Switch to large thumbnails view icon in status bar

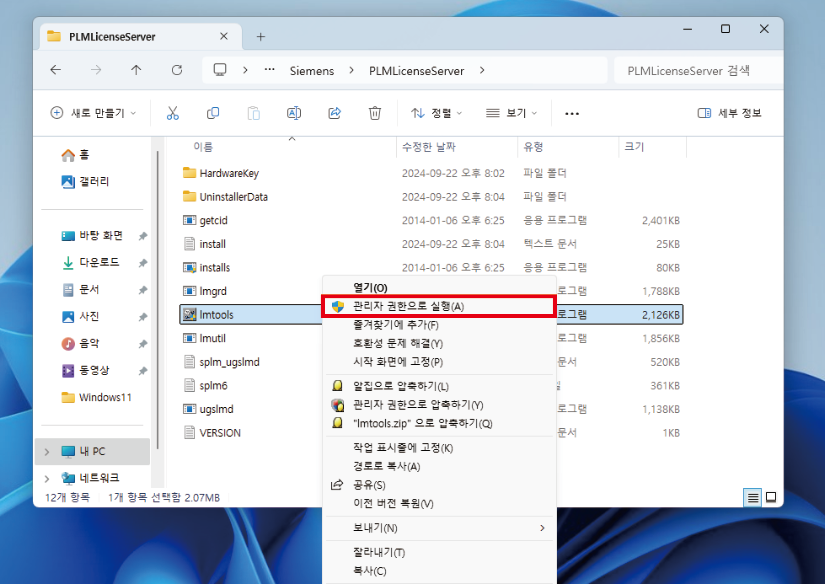tap(771, 497)
